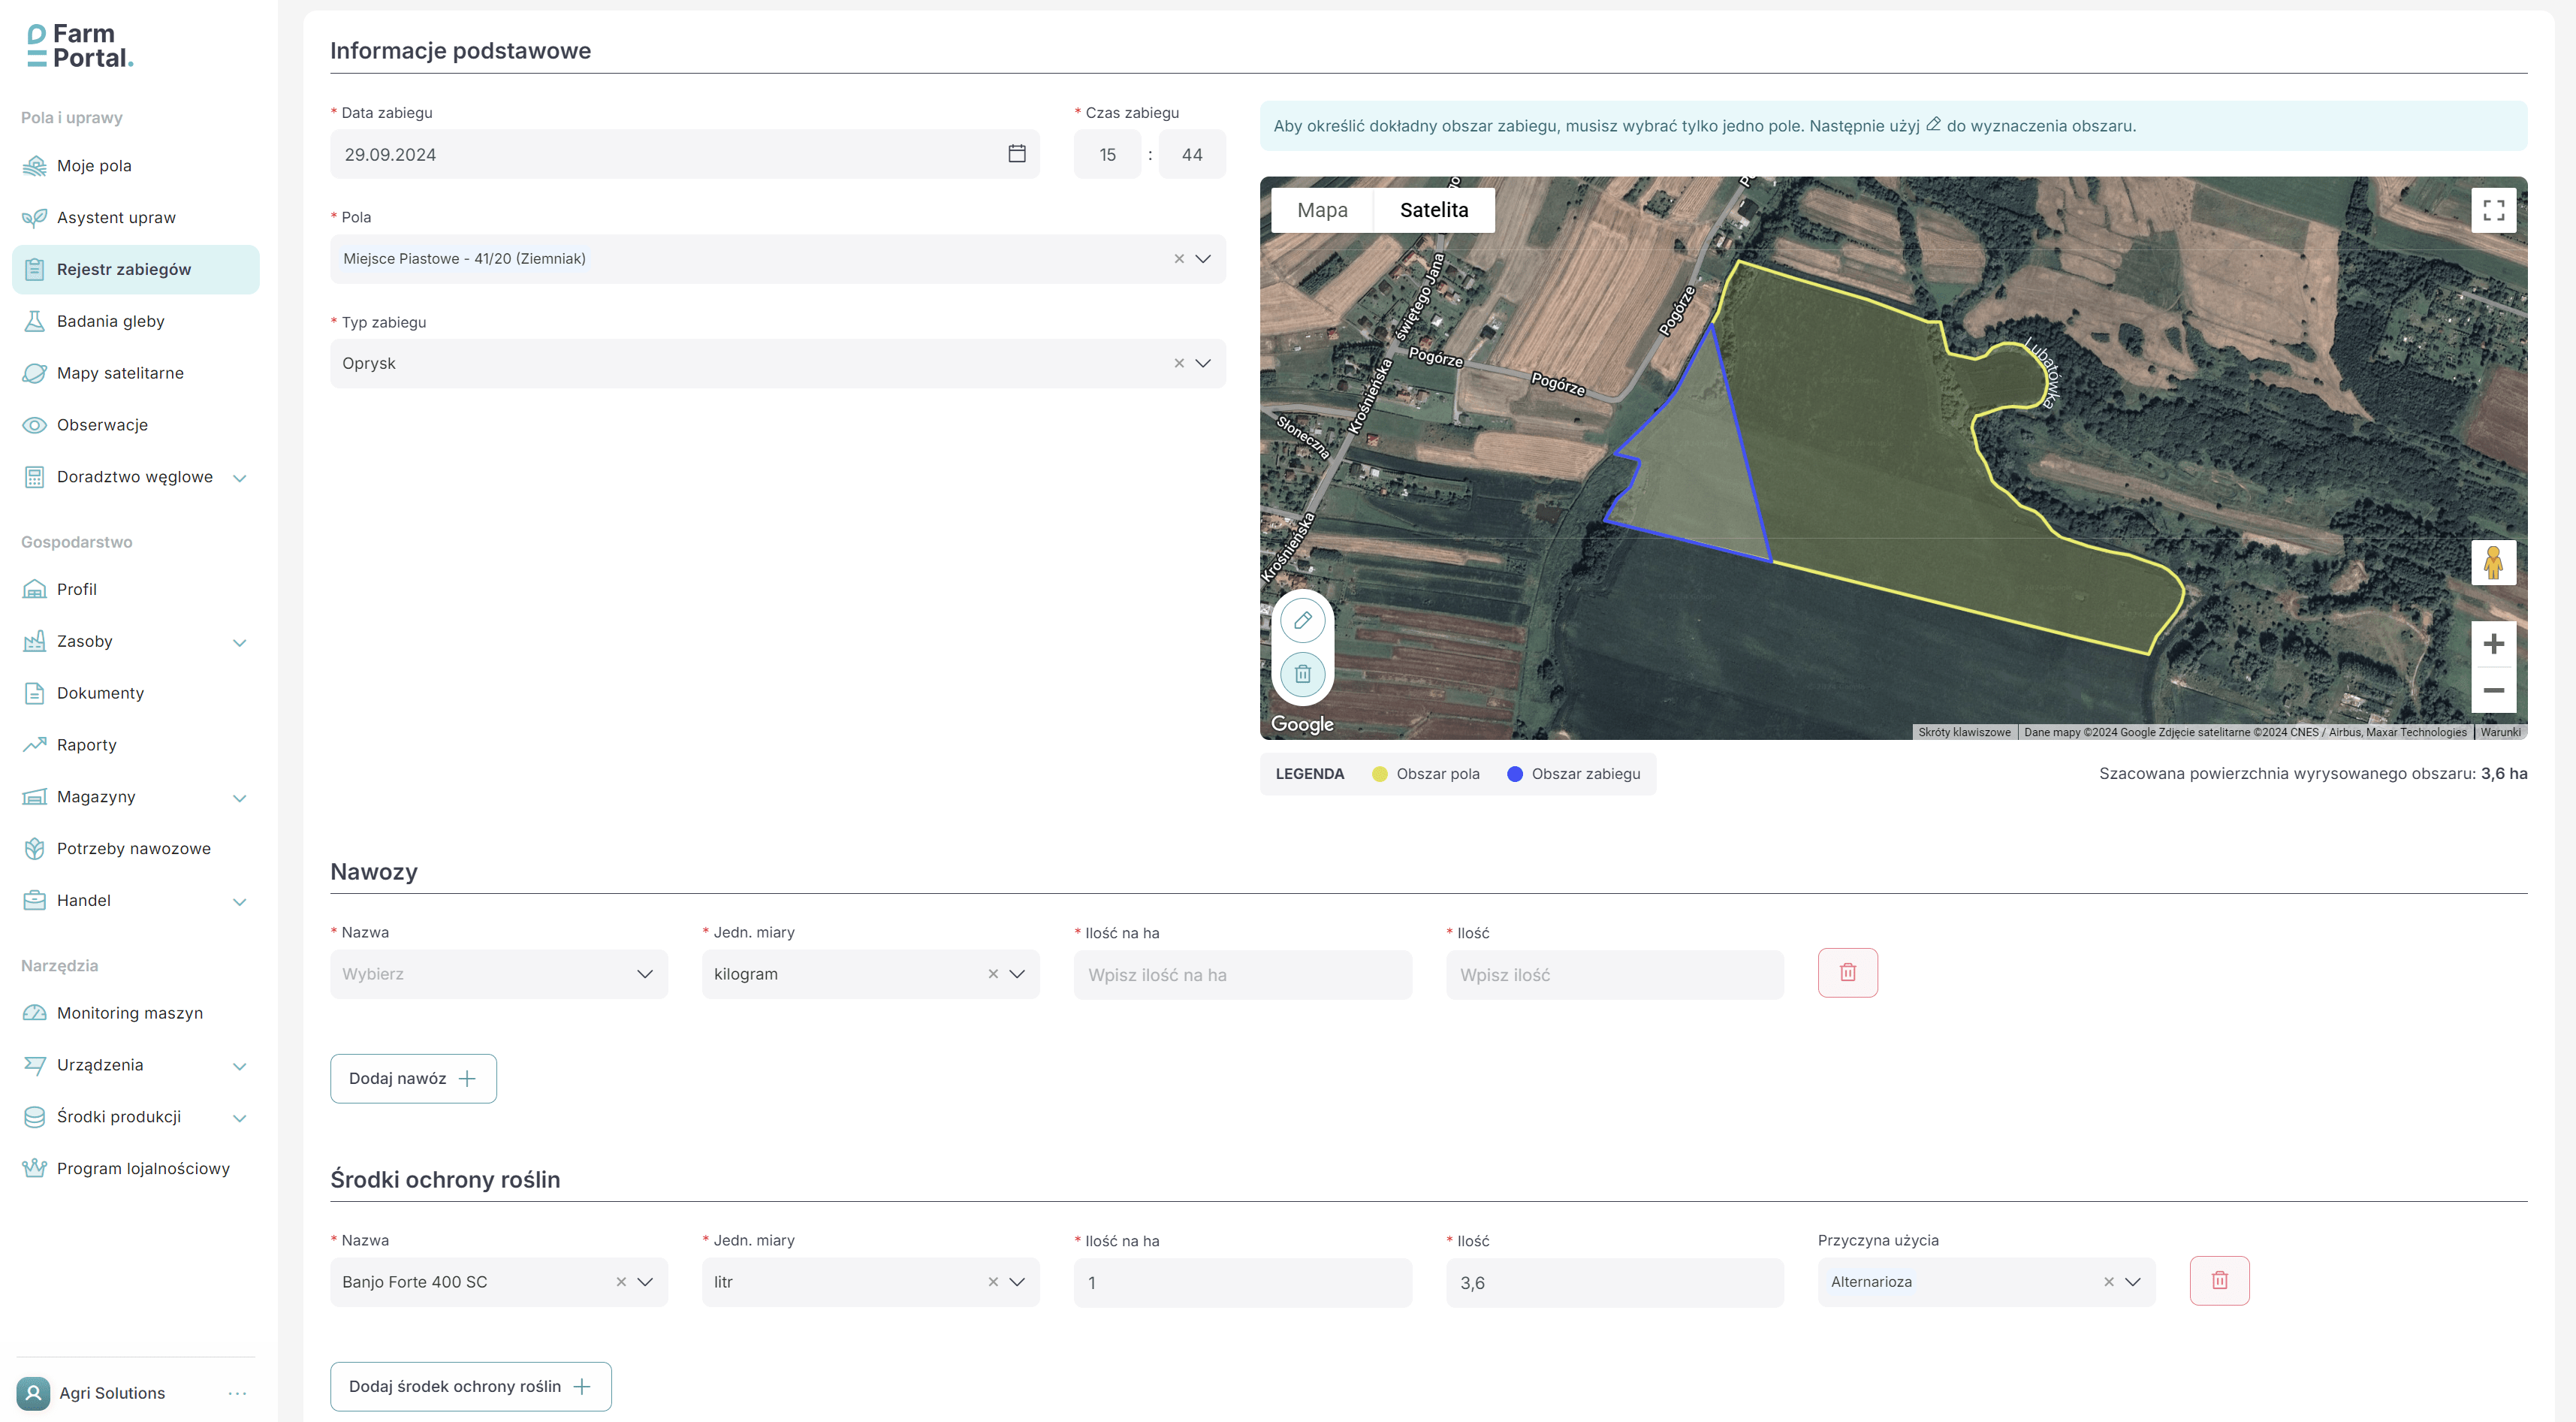Open the Banjo Forte name dropdown arrow
2576x1422 pixels.
click(x=645, y=1282)
